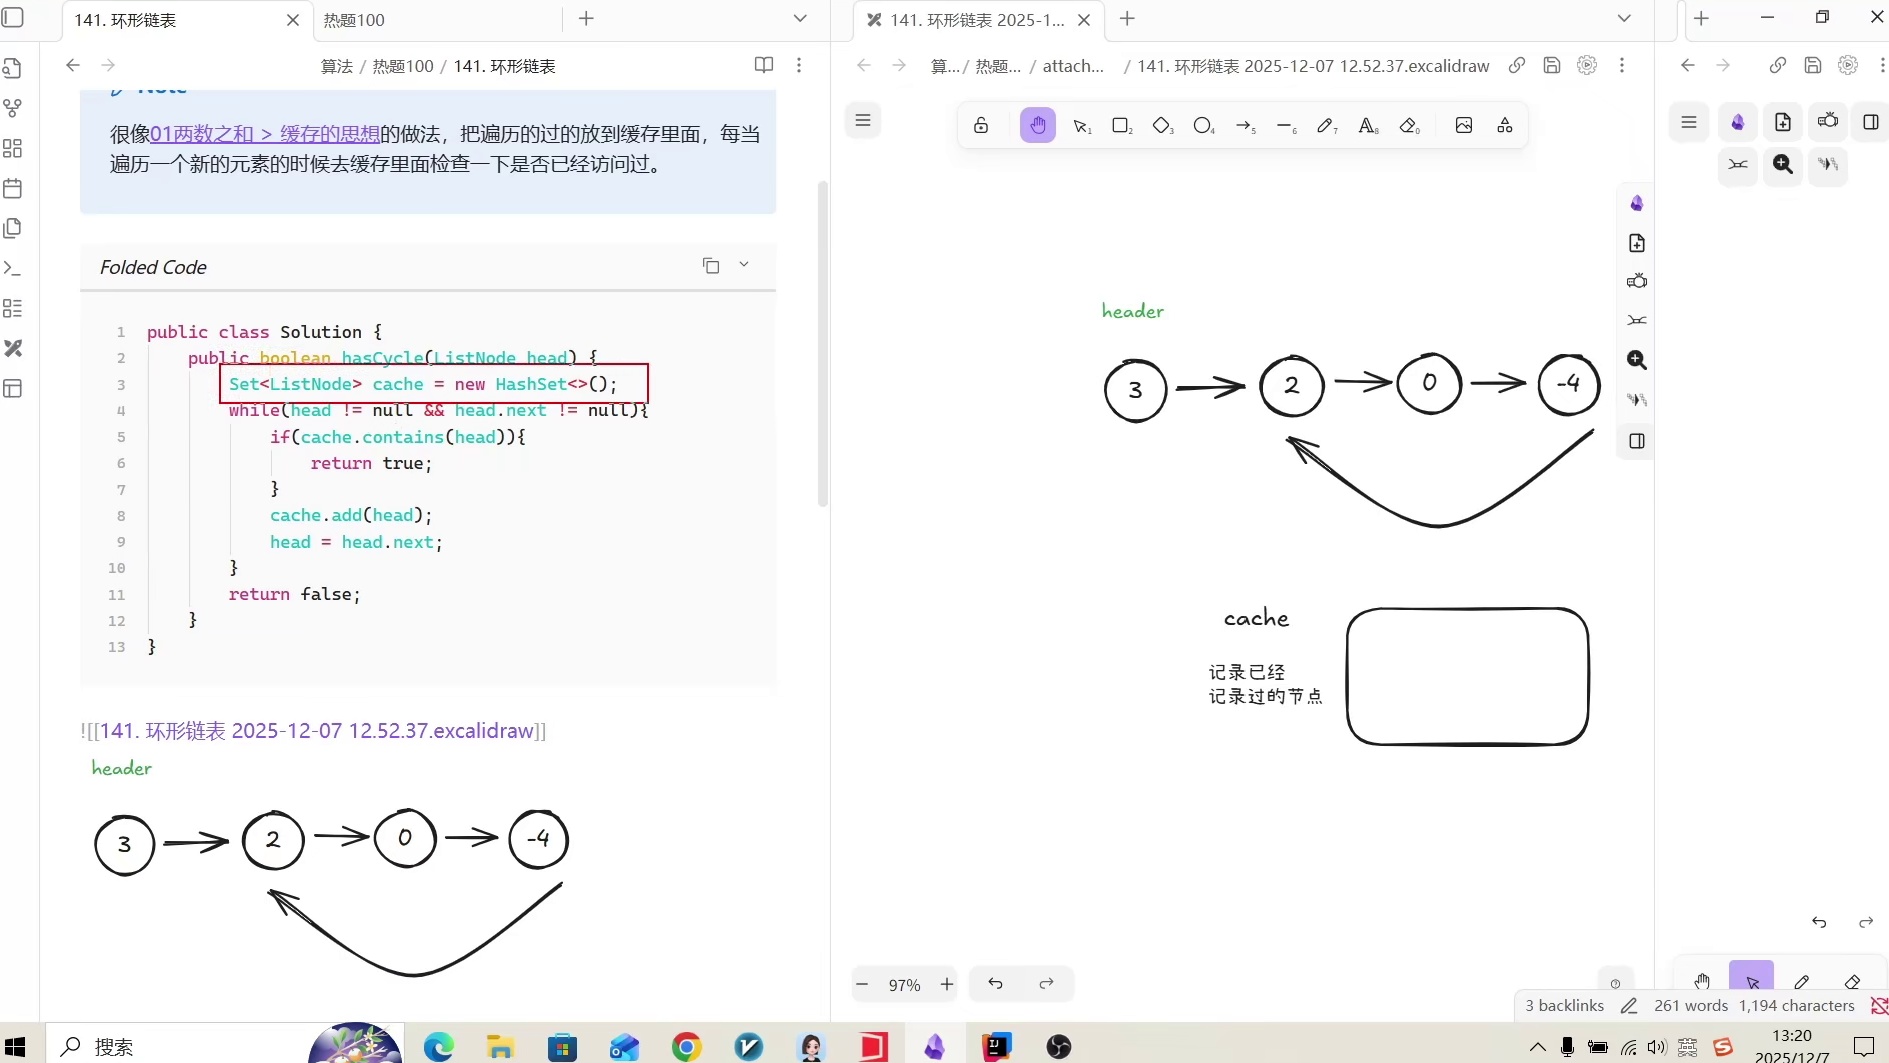
Task: Open the Excalidraw hamburger menu
Action: [x=862, y=120]
